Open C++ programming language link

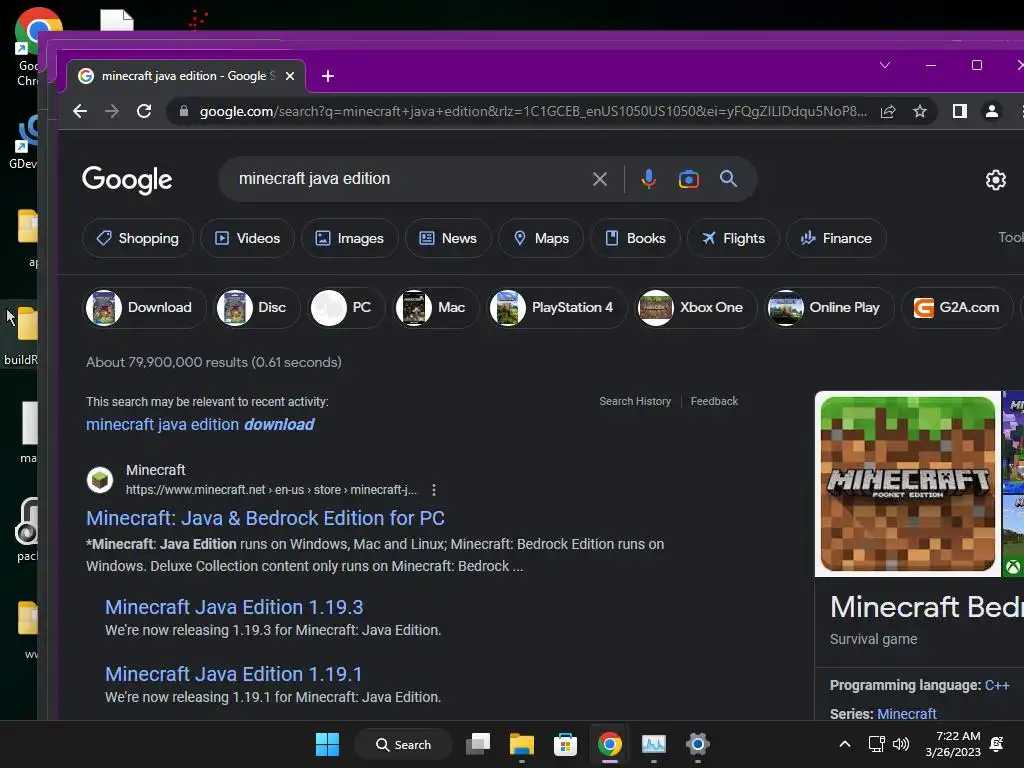coord(997,685)
